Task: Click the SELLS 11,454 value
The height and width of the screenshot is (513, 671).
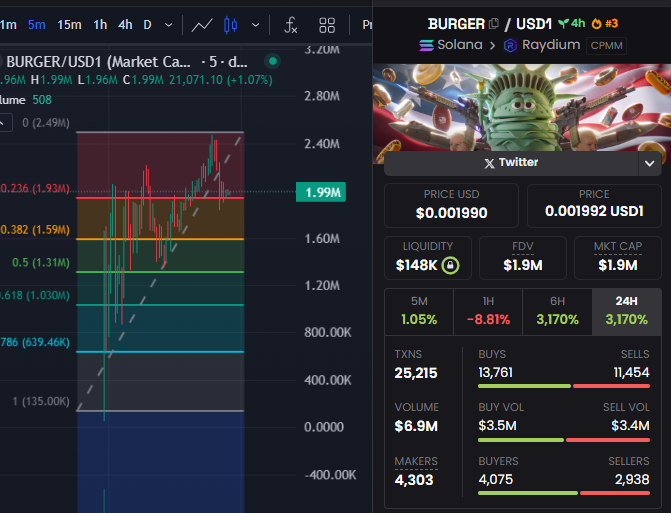Action: tap(632, 373)
